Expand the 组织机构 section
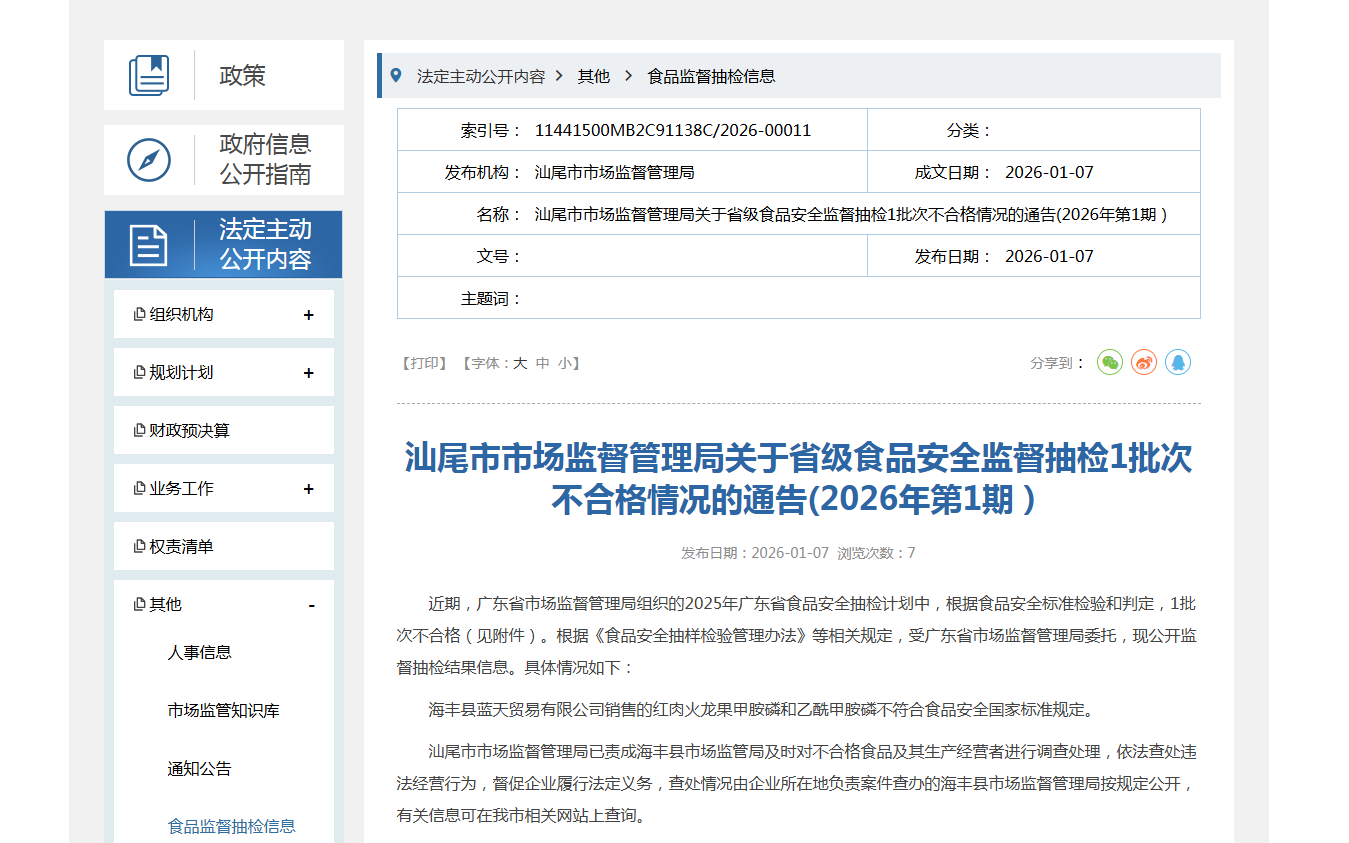 point(308,315)
